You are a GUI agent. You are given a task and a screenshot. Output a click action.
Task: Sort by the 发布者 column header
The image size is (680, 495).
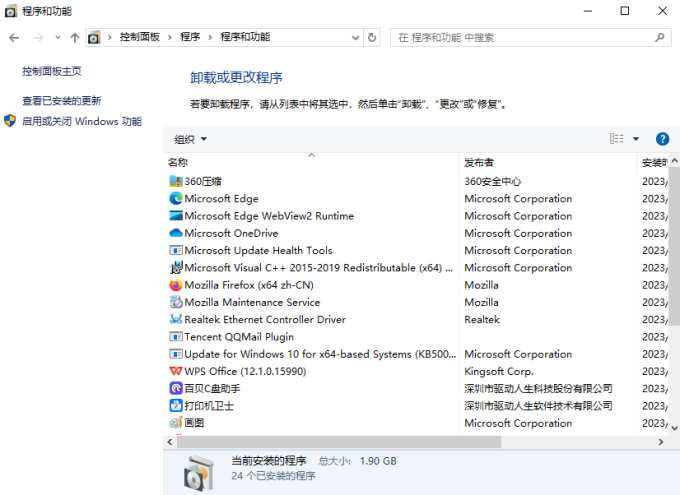click(x=547, y=162)
